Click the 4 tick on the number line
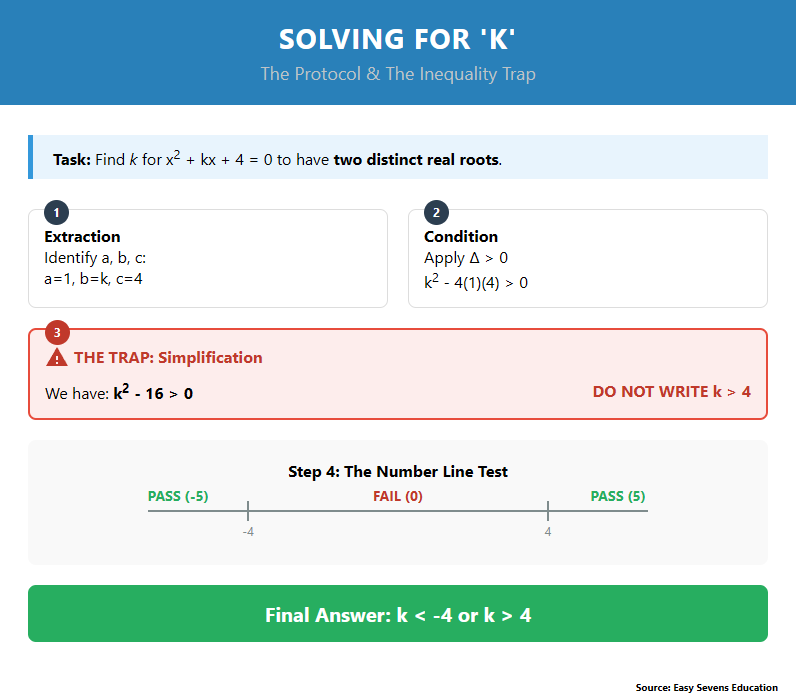Image resolution: width=796 pixels, height=697 pixels. [x=548, y=511]
